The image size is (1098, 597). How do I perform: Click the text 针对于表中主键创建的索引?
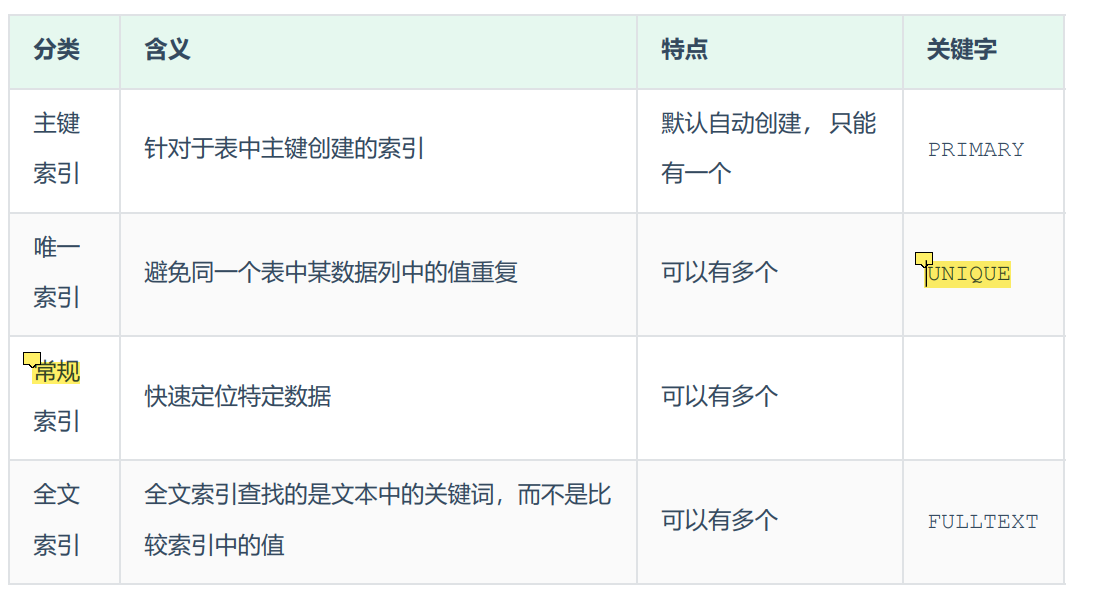point(284,150)
